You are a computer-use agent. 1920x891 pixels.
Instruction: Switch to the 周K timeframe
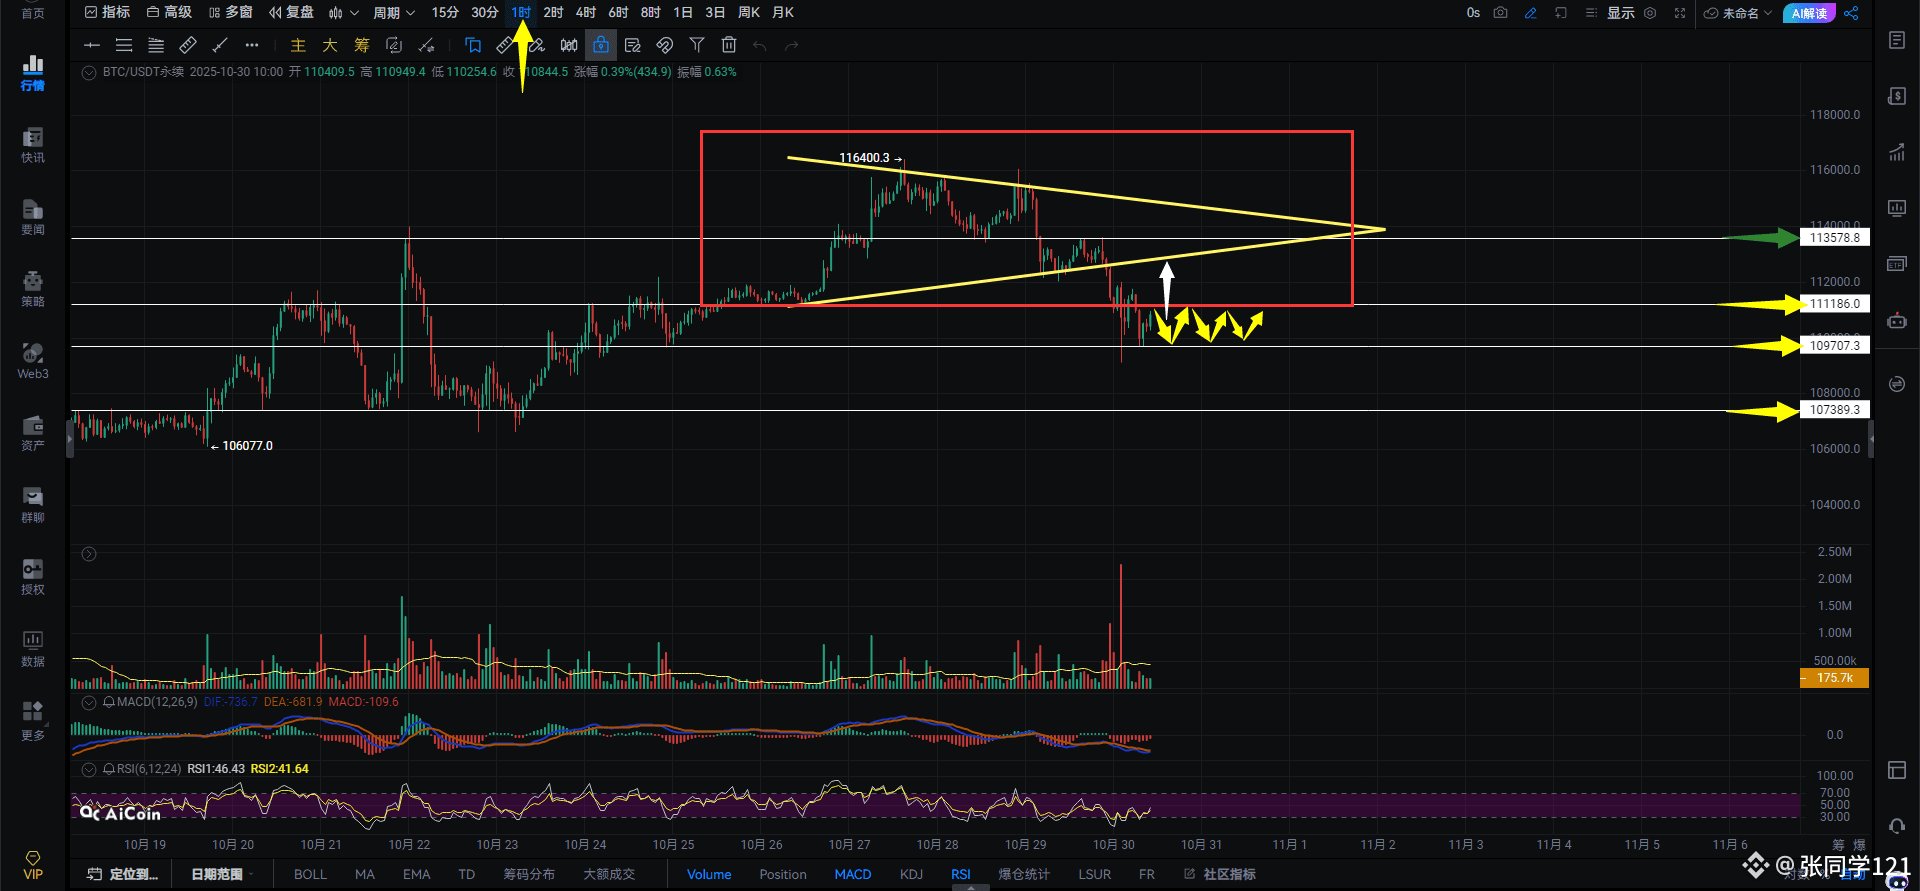click(x=749, y=13)
